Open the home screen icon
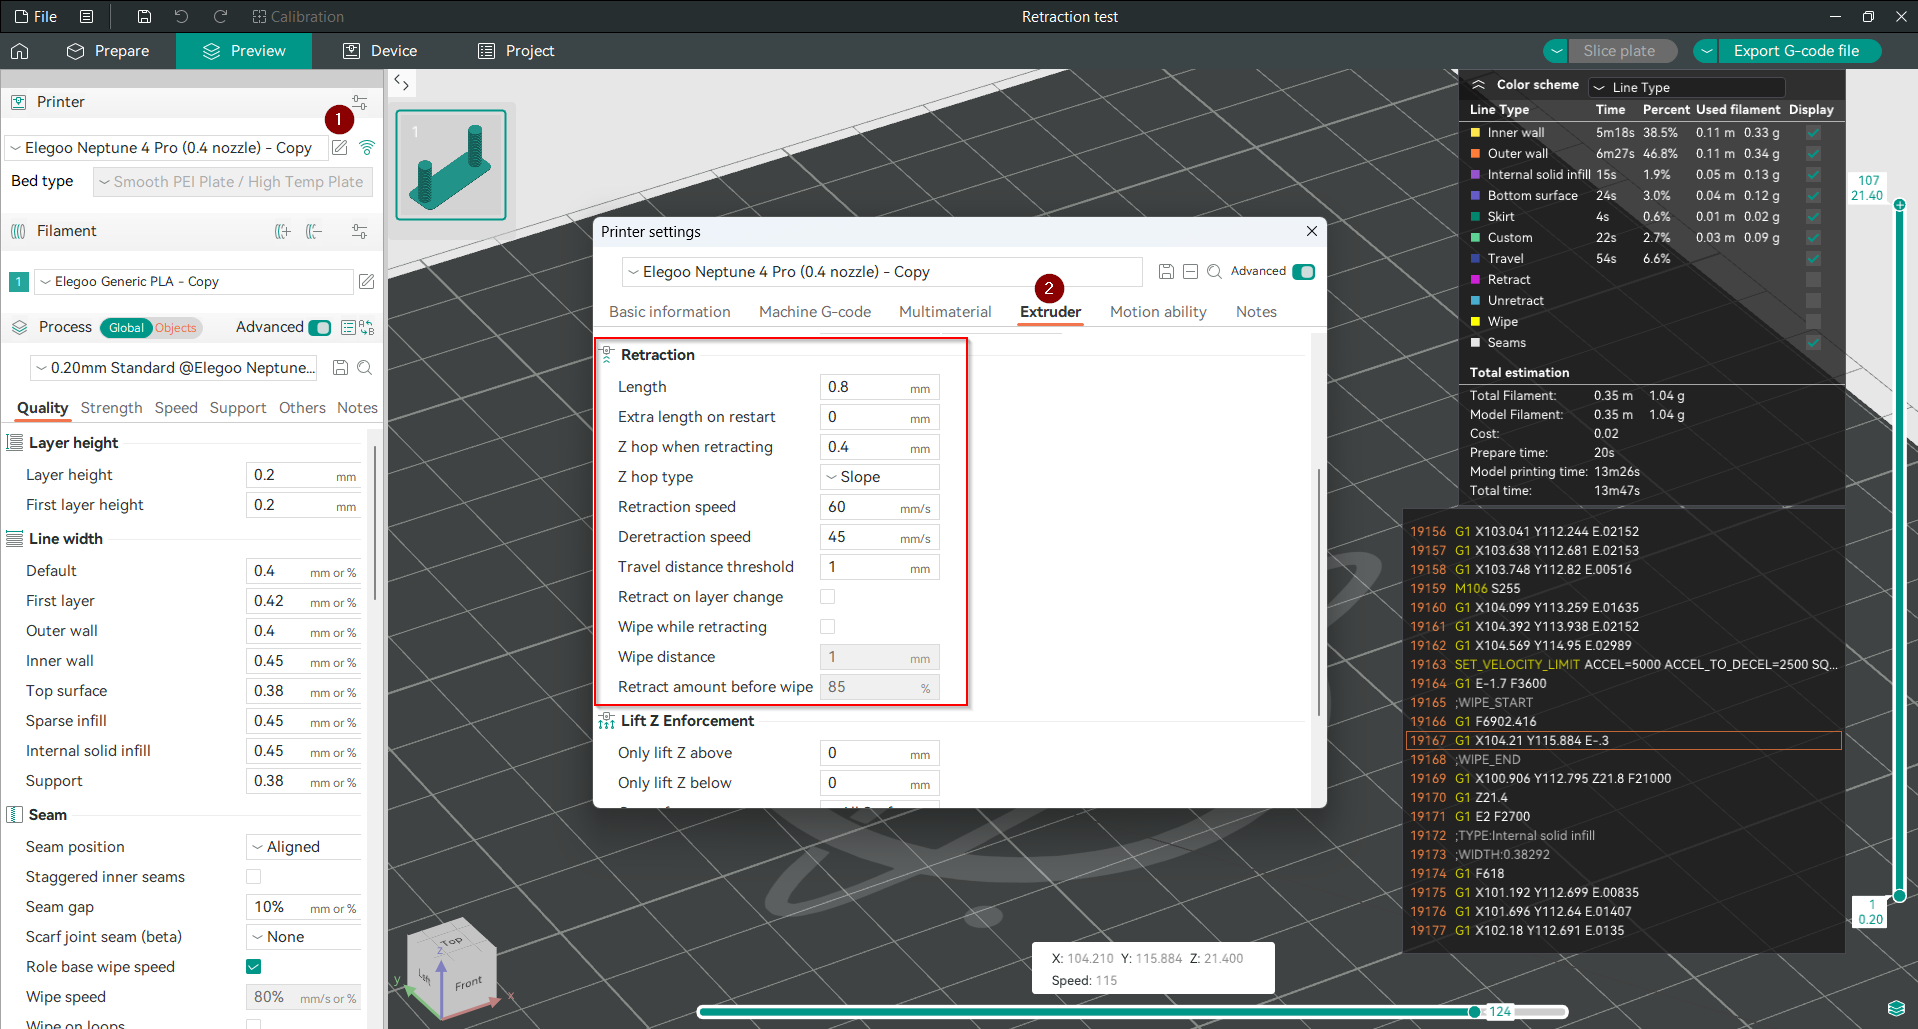 point(20,51)
